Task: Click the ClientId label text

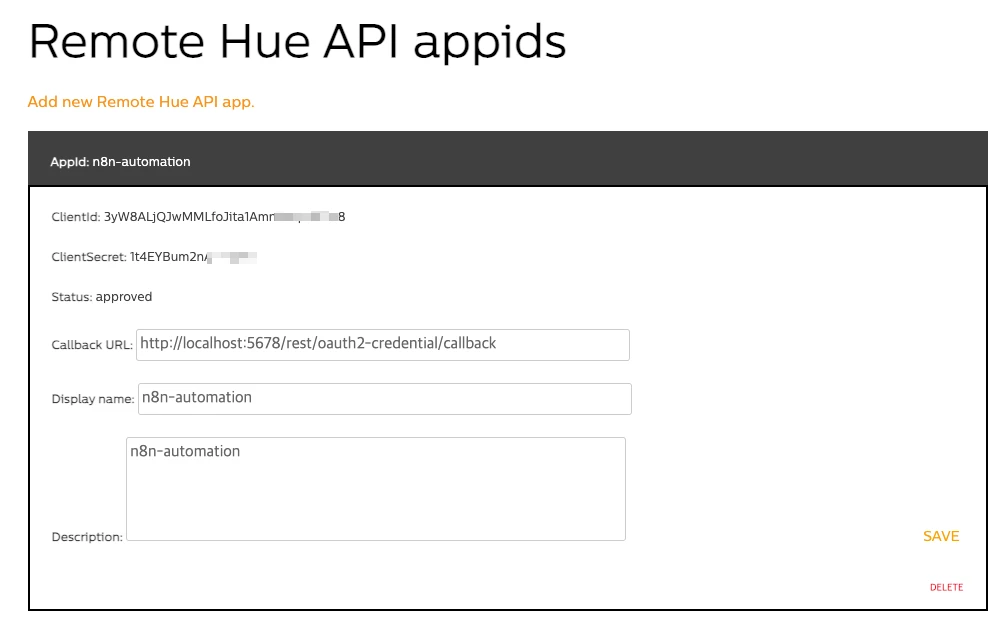Action: coord(76,217)
